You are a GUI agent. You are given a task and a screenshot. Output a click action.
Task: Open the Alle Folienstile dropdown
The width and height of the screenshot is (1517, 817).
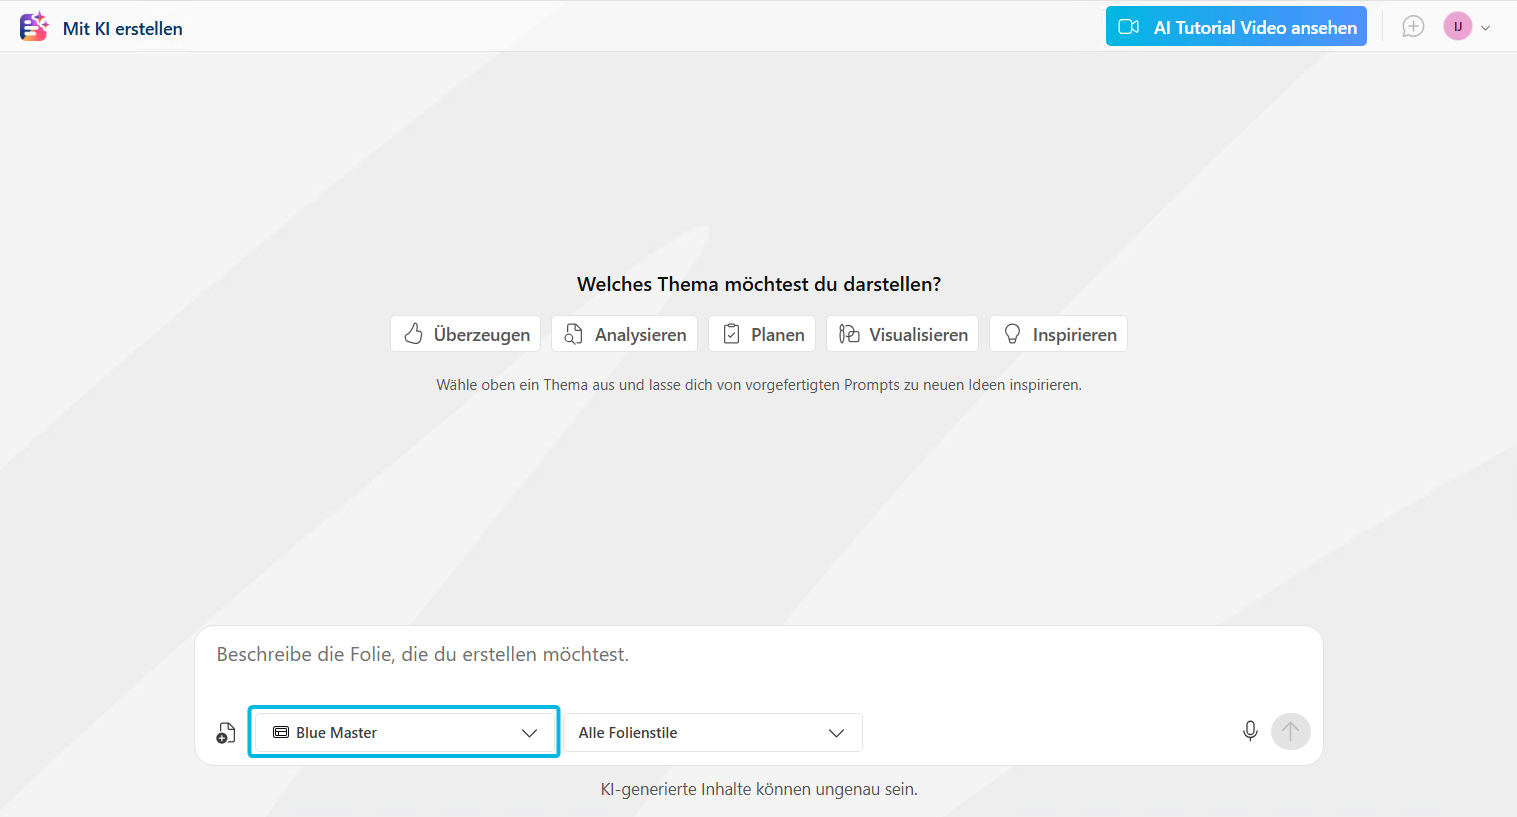(x=713, y=733)
